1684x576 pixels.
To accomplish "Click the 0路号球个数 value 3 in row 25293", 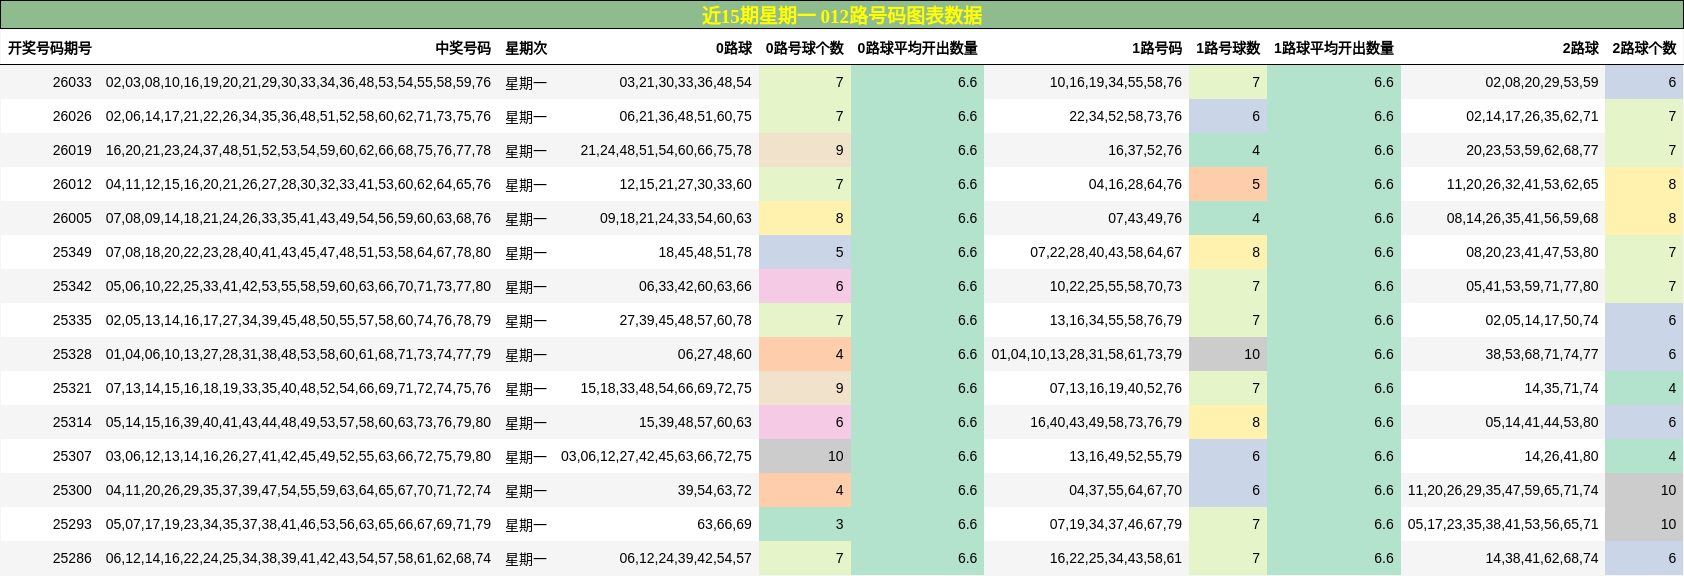I will click(805, 524).
